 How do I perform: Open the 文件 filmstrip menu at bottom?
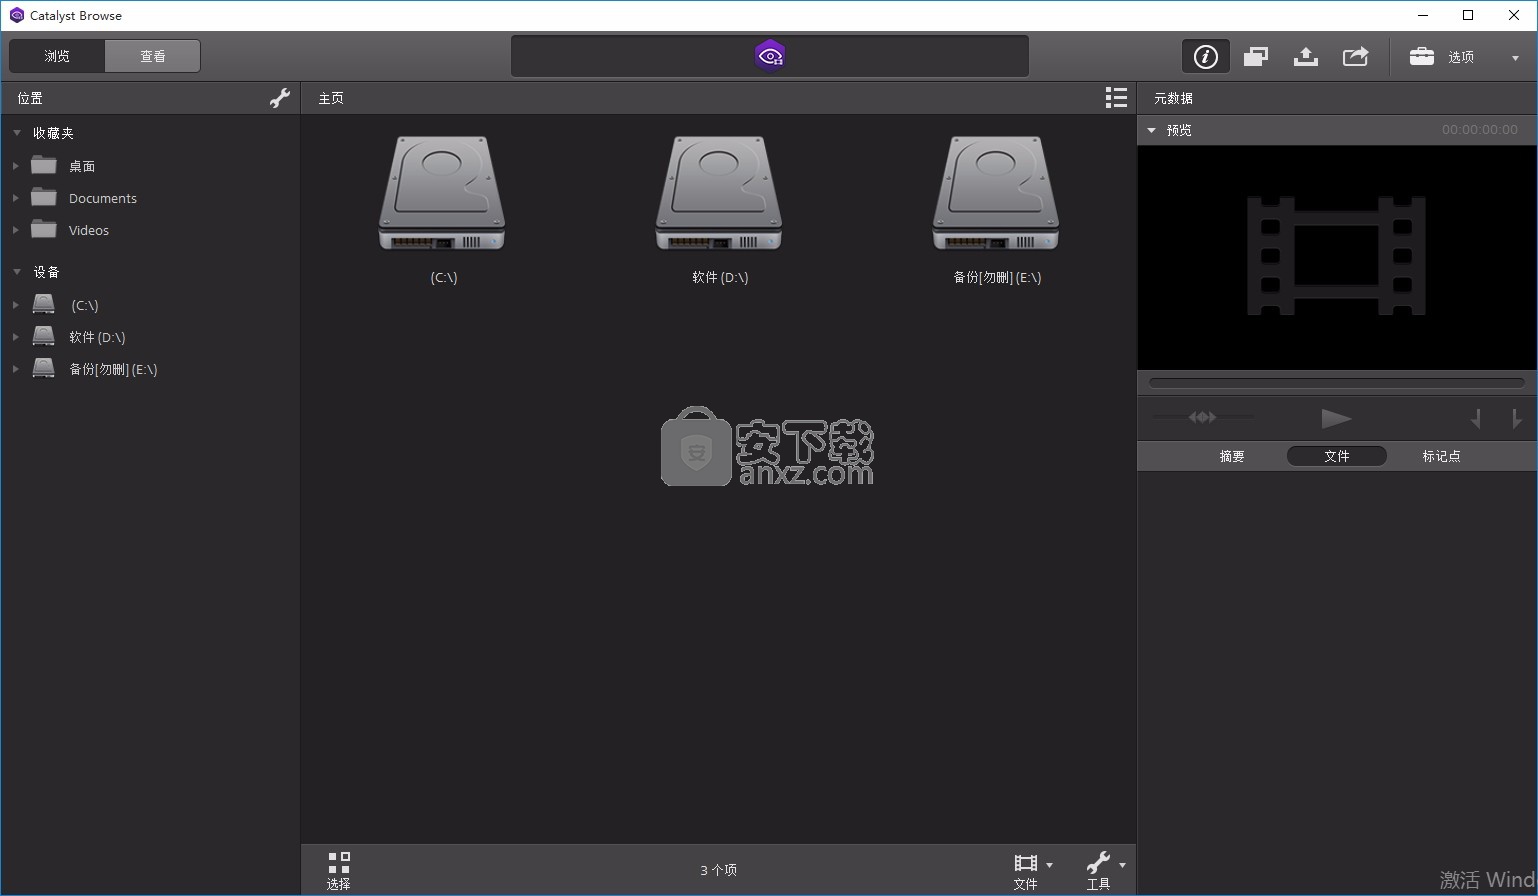point(1025,870)
